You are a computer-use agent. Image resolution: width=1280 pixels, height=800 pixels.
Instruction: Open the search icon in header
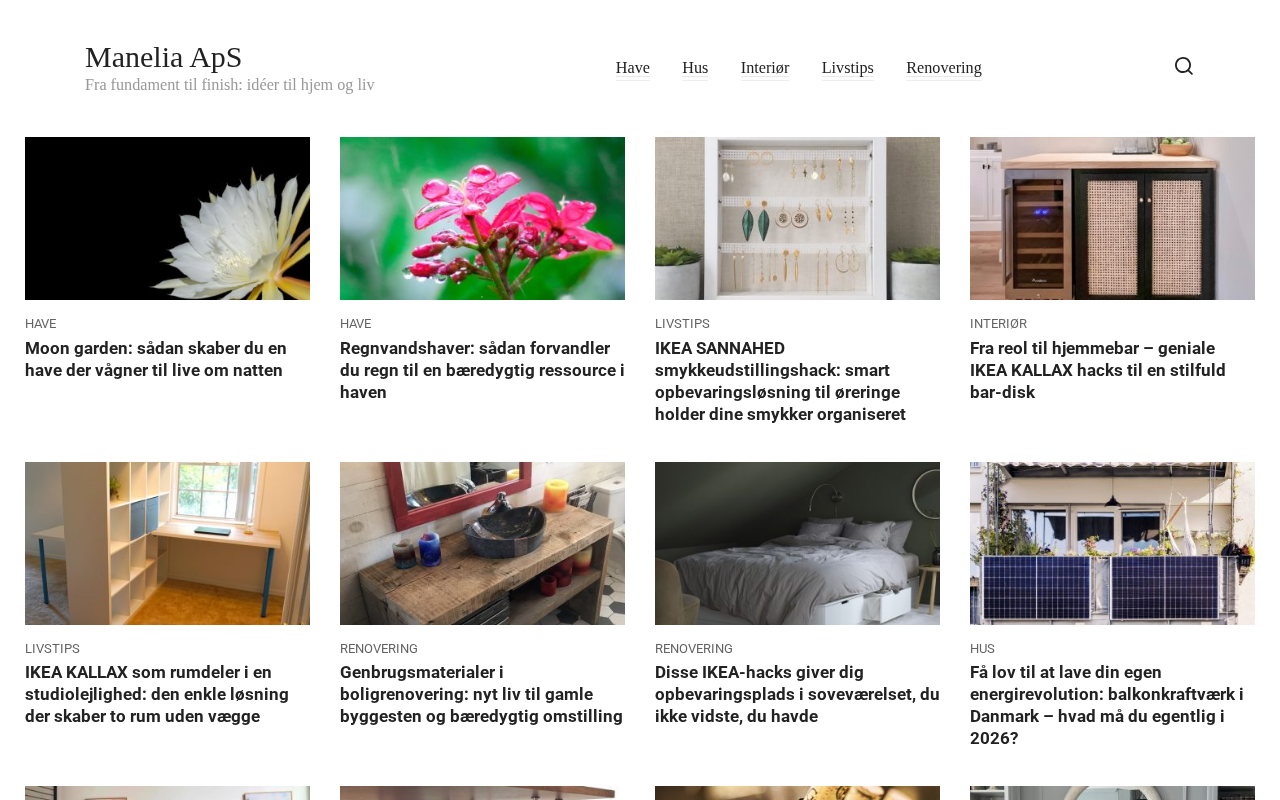click(x=1183, y=66)
